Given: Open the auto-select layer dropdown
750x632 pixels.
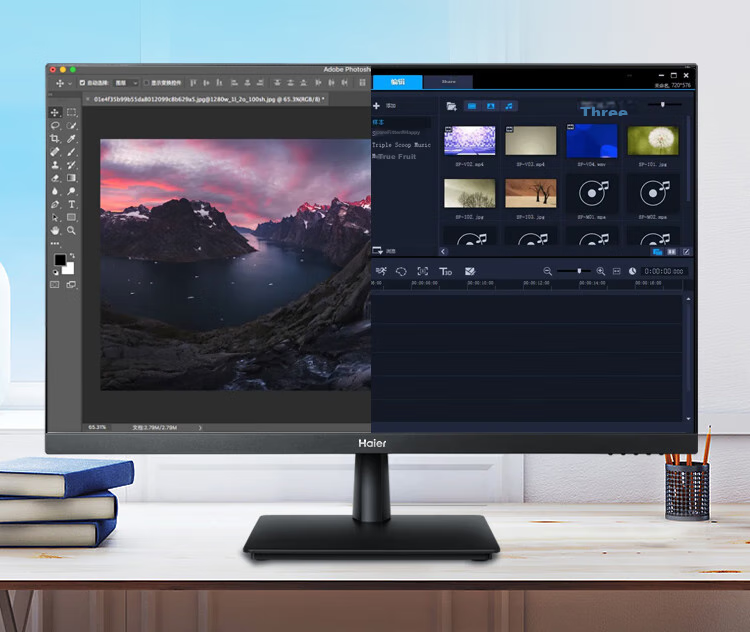Looking at the screenshot, I should [x=126, y=83].
